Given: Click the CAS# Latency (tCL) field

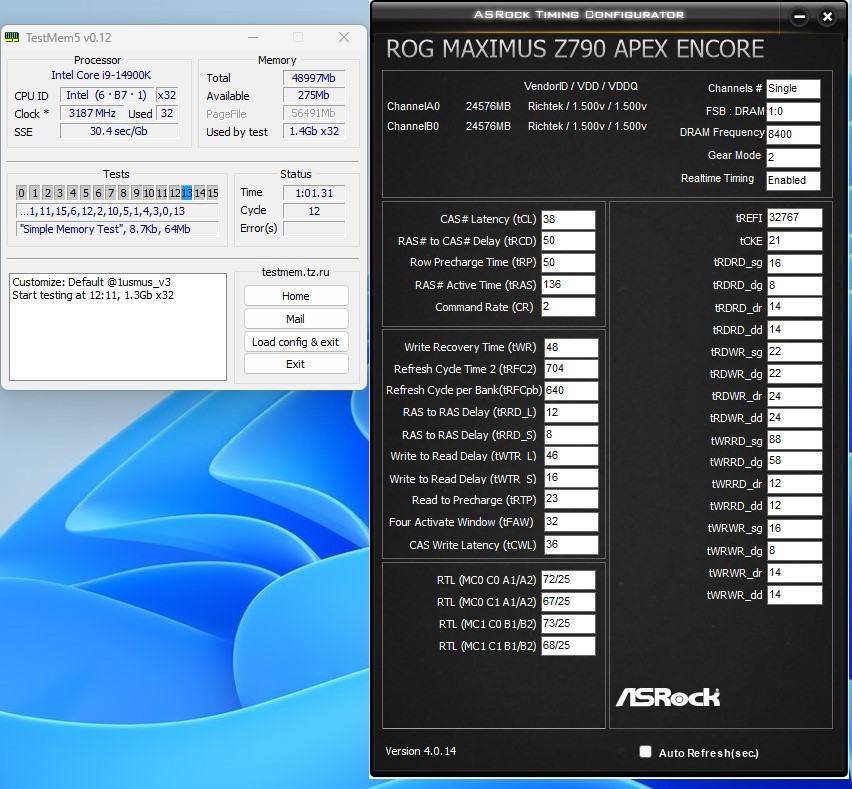Looking at the screenshot, I should click(568, 220).
